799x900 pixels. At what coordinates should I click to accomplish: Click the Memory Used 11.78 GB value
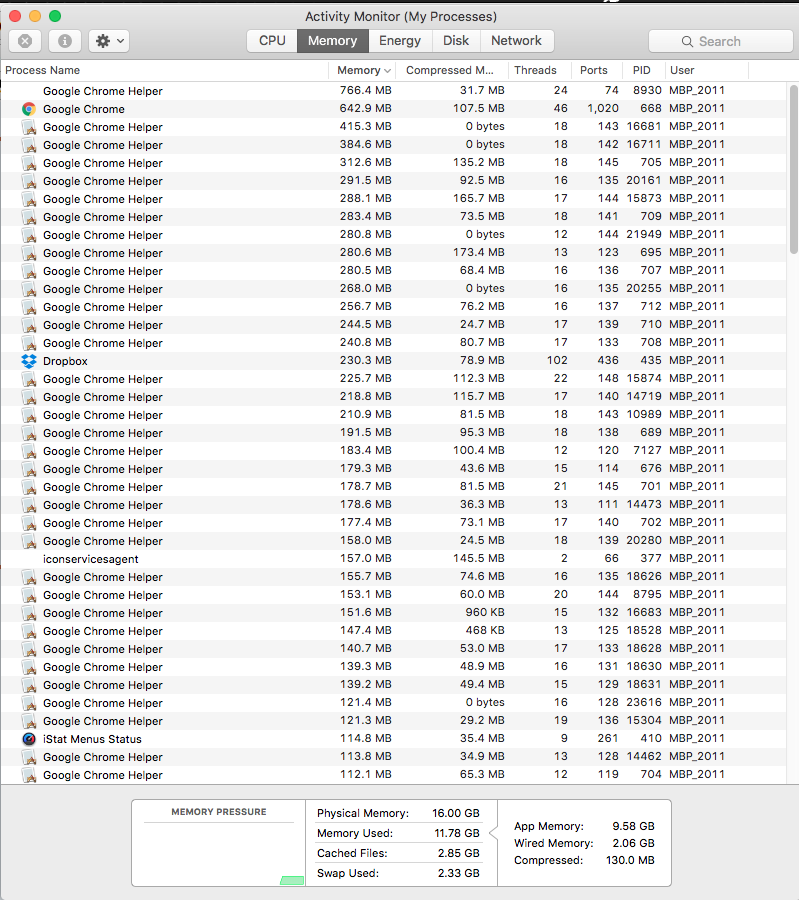[x=457, y=833]
